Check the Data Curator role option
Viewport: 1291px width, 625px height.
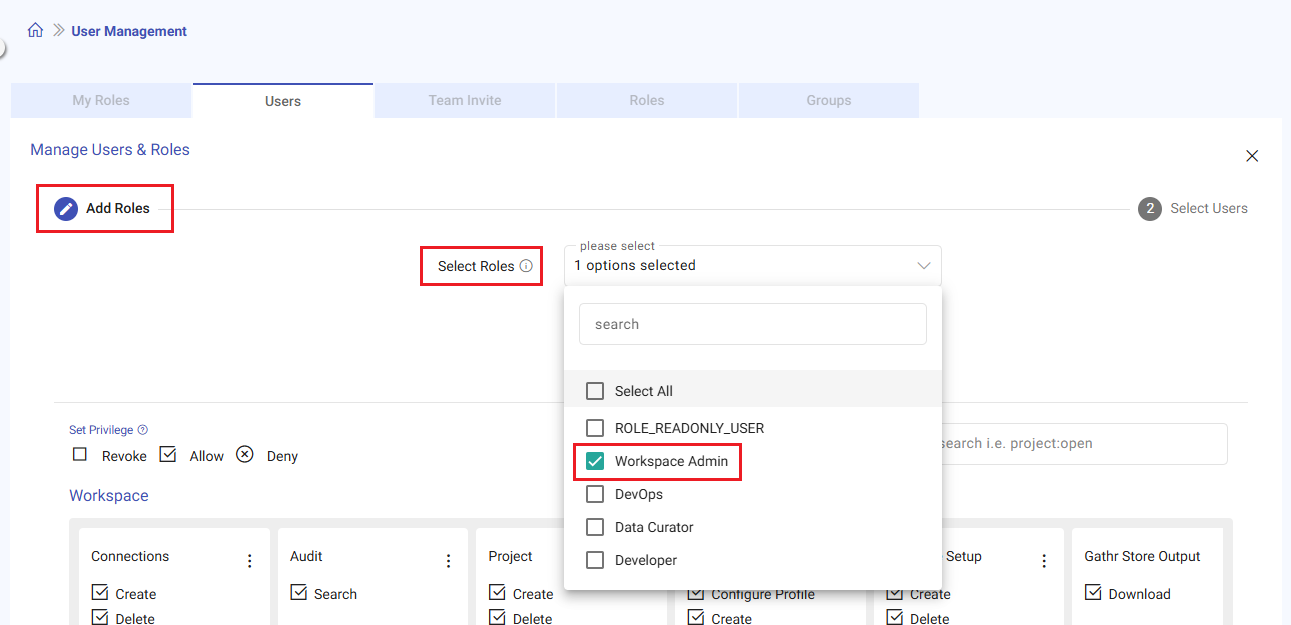(x=595, y=527)
